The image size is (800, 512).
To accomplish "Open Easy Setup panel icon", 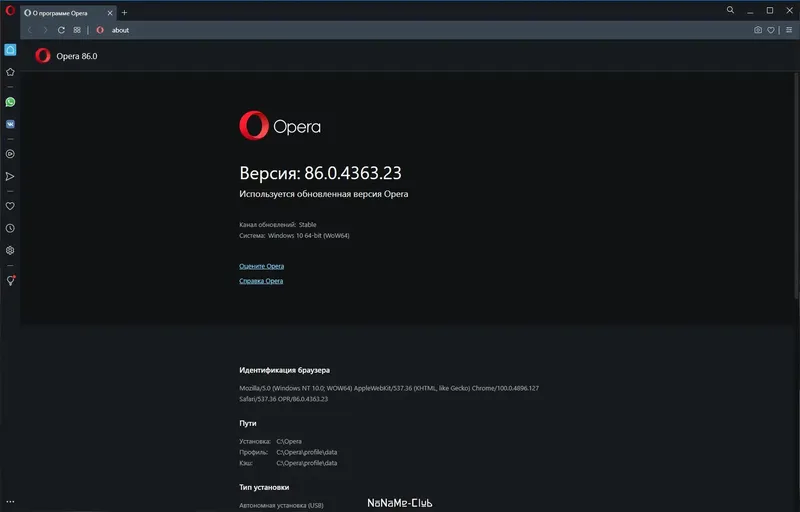I will [x=785, y=30].
